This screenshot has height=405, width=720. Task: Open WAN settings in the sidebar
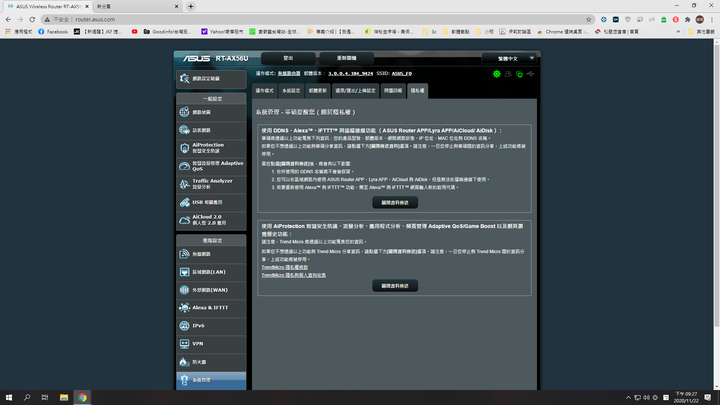click(211, 290)
